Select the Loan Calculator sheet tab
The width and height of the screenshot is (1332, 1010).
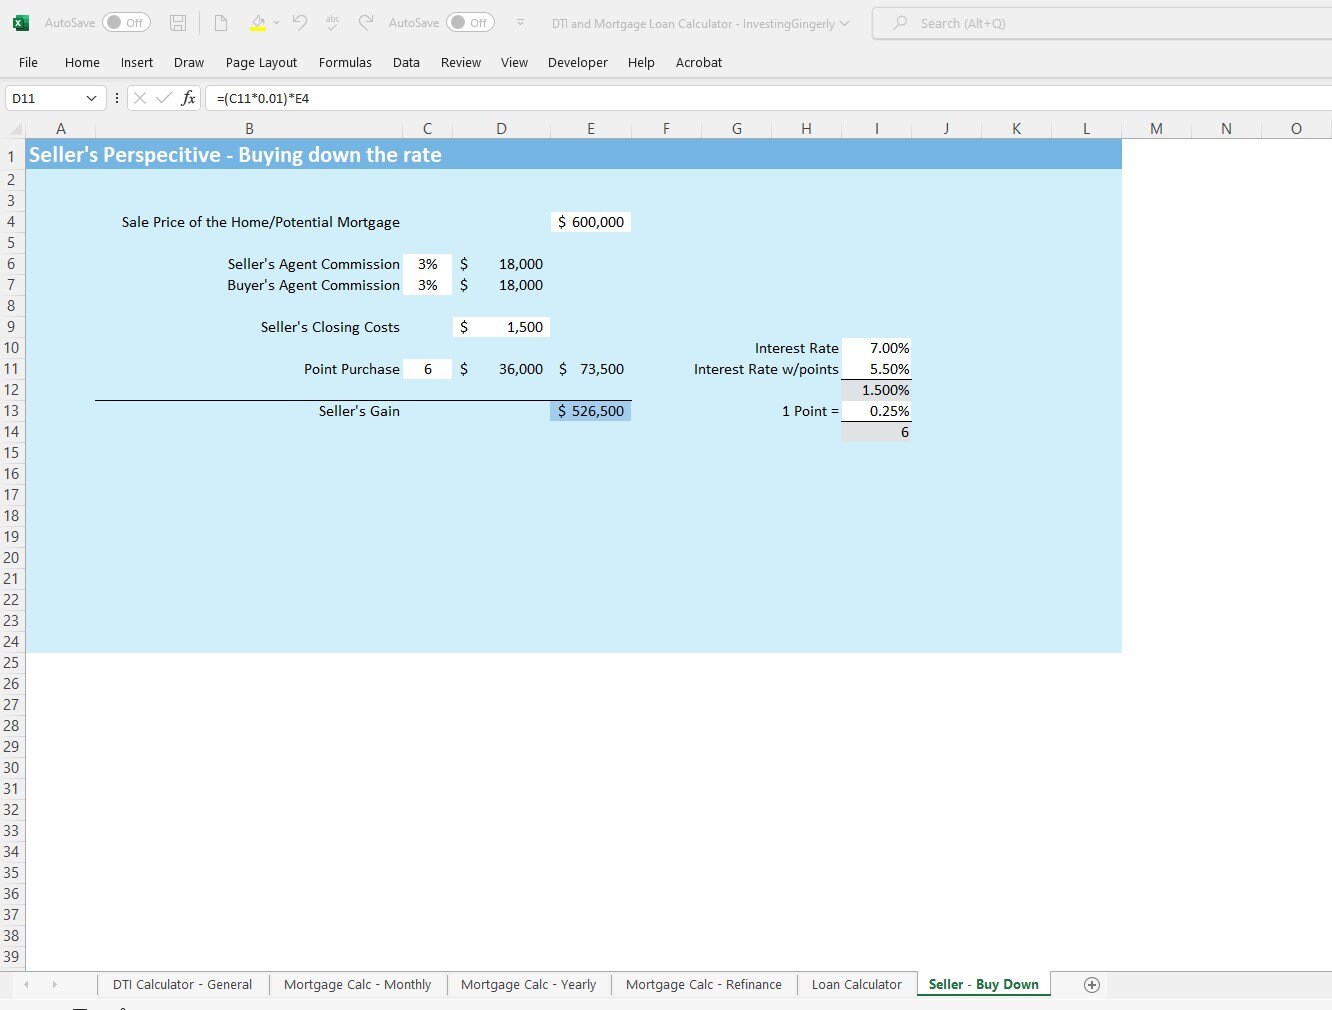pos(856,984)
